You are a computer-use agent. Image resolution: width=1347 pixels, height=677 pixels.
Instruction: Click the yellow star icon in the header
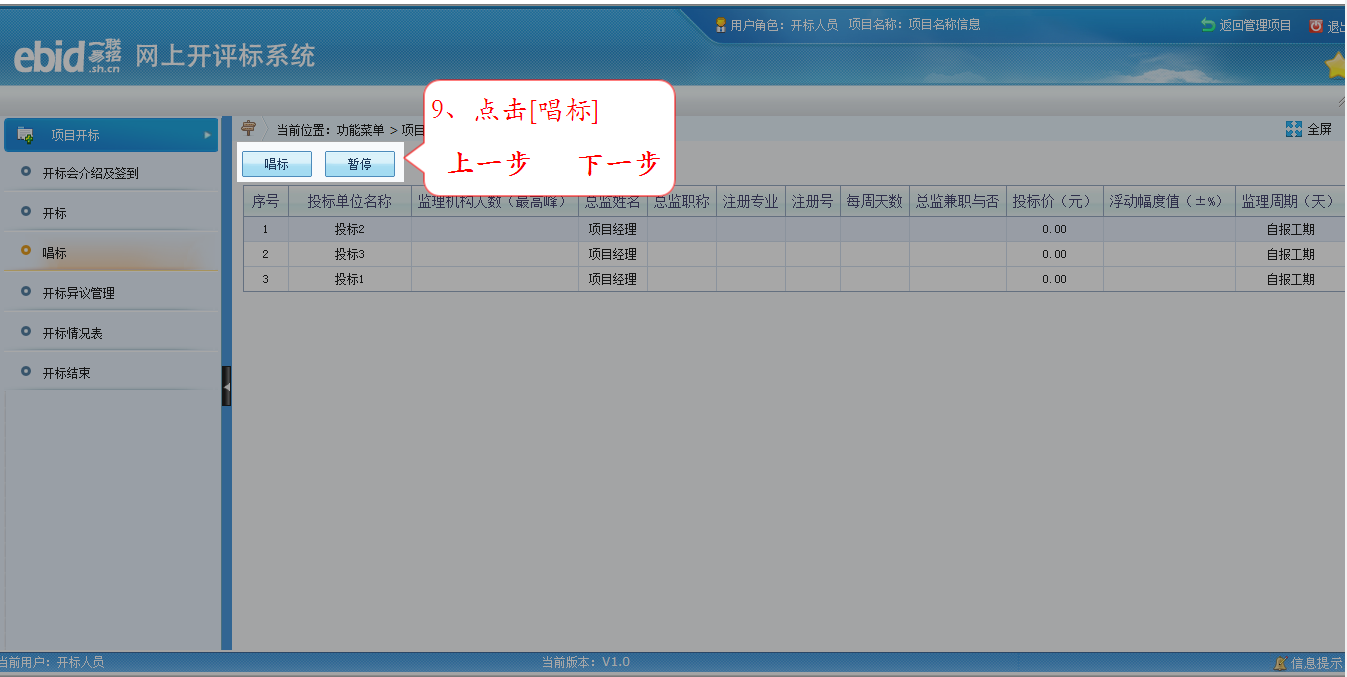pos(1335,66)
